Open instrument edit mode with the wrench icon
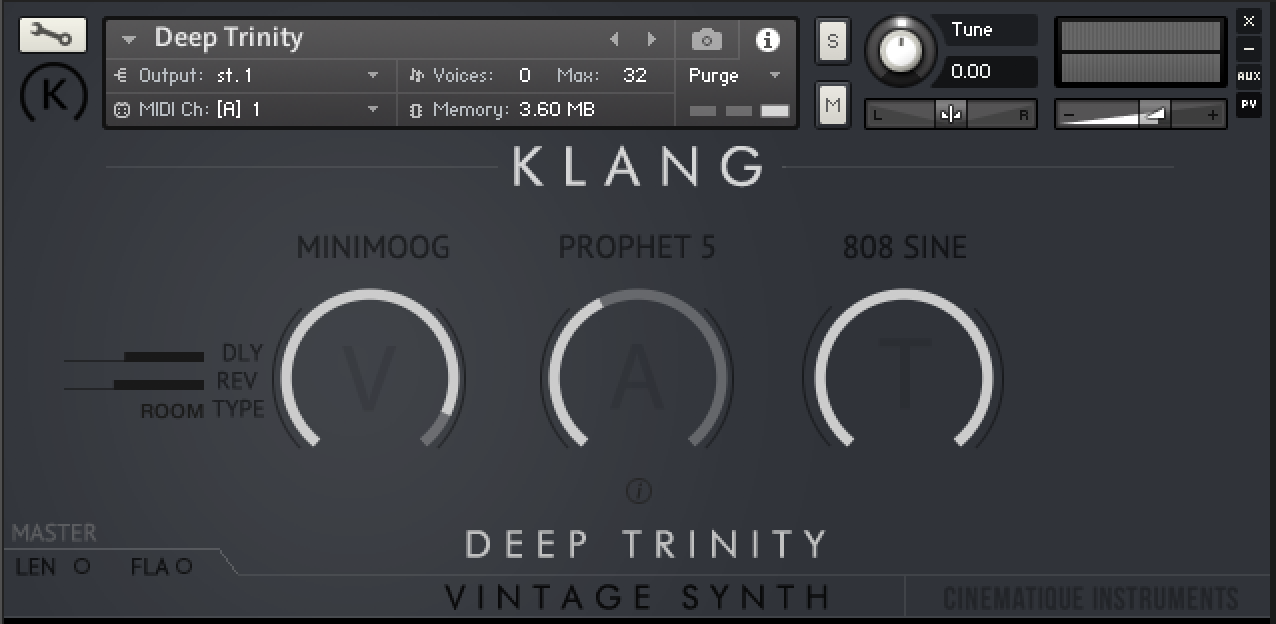1276x624 pixels. pos(52,36)
